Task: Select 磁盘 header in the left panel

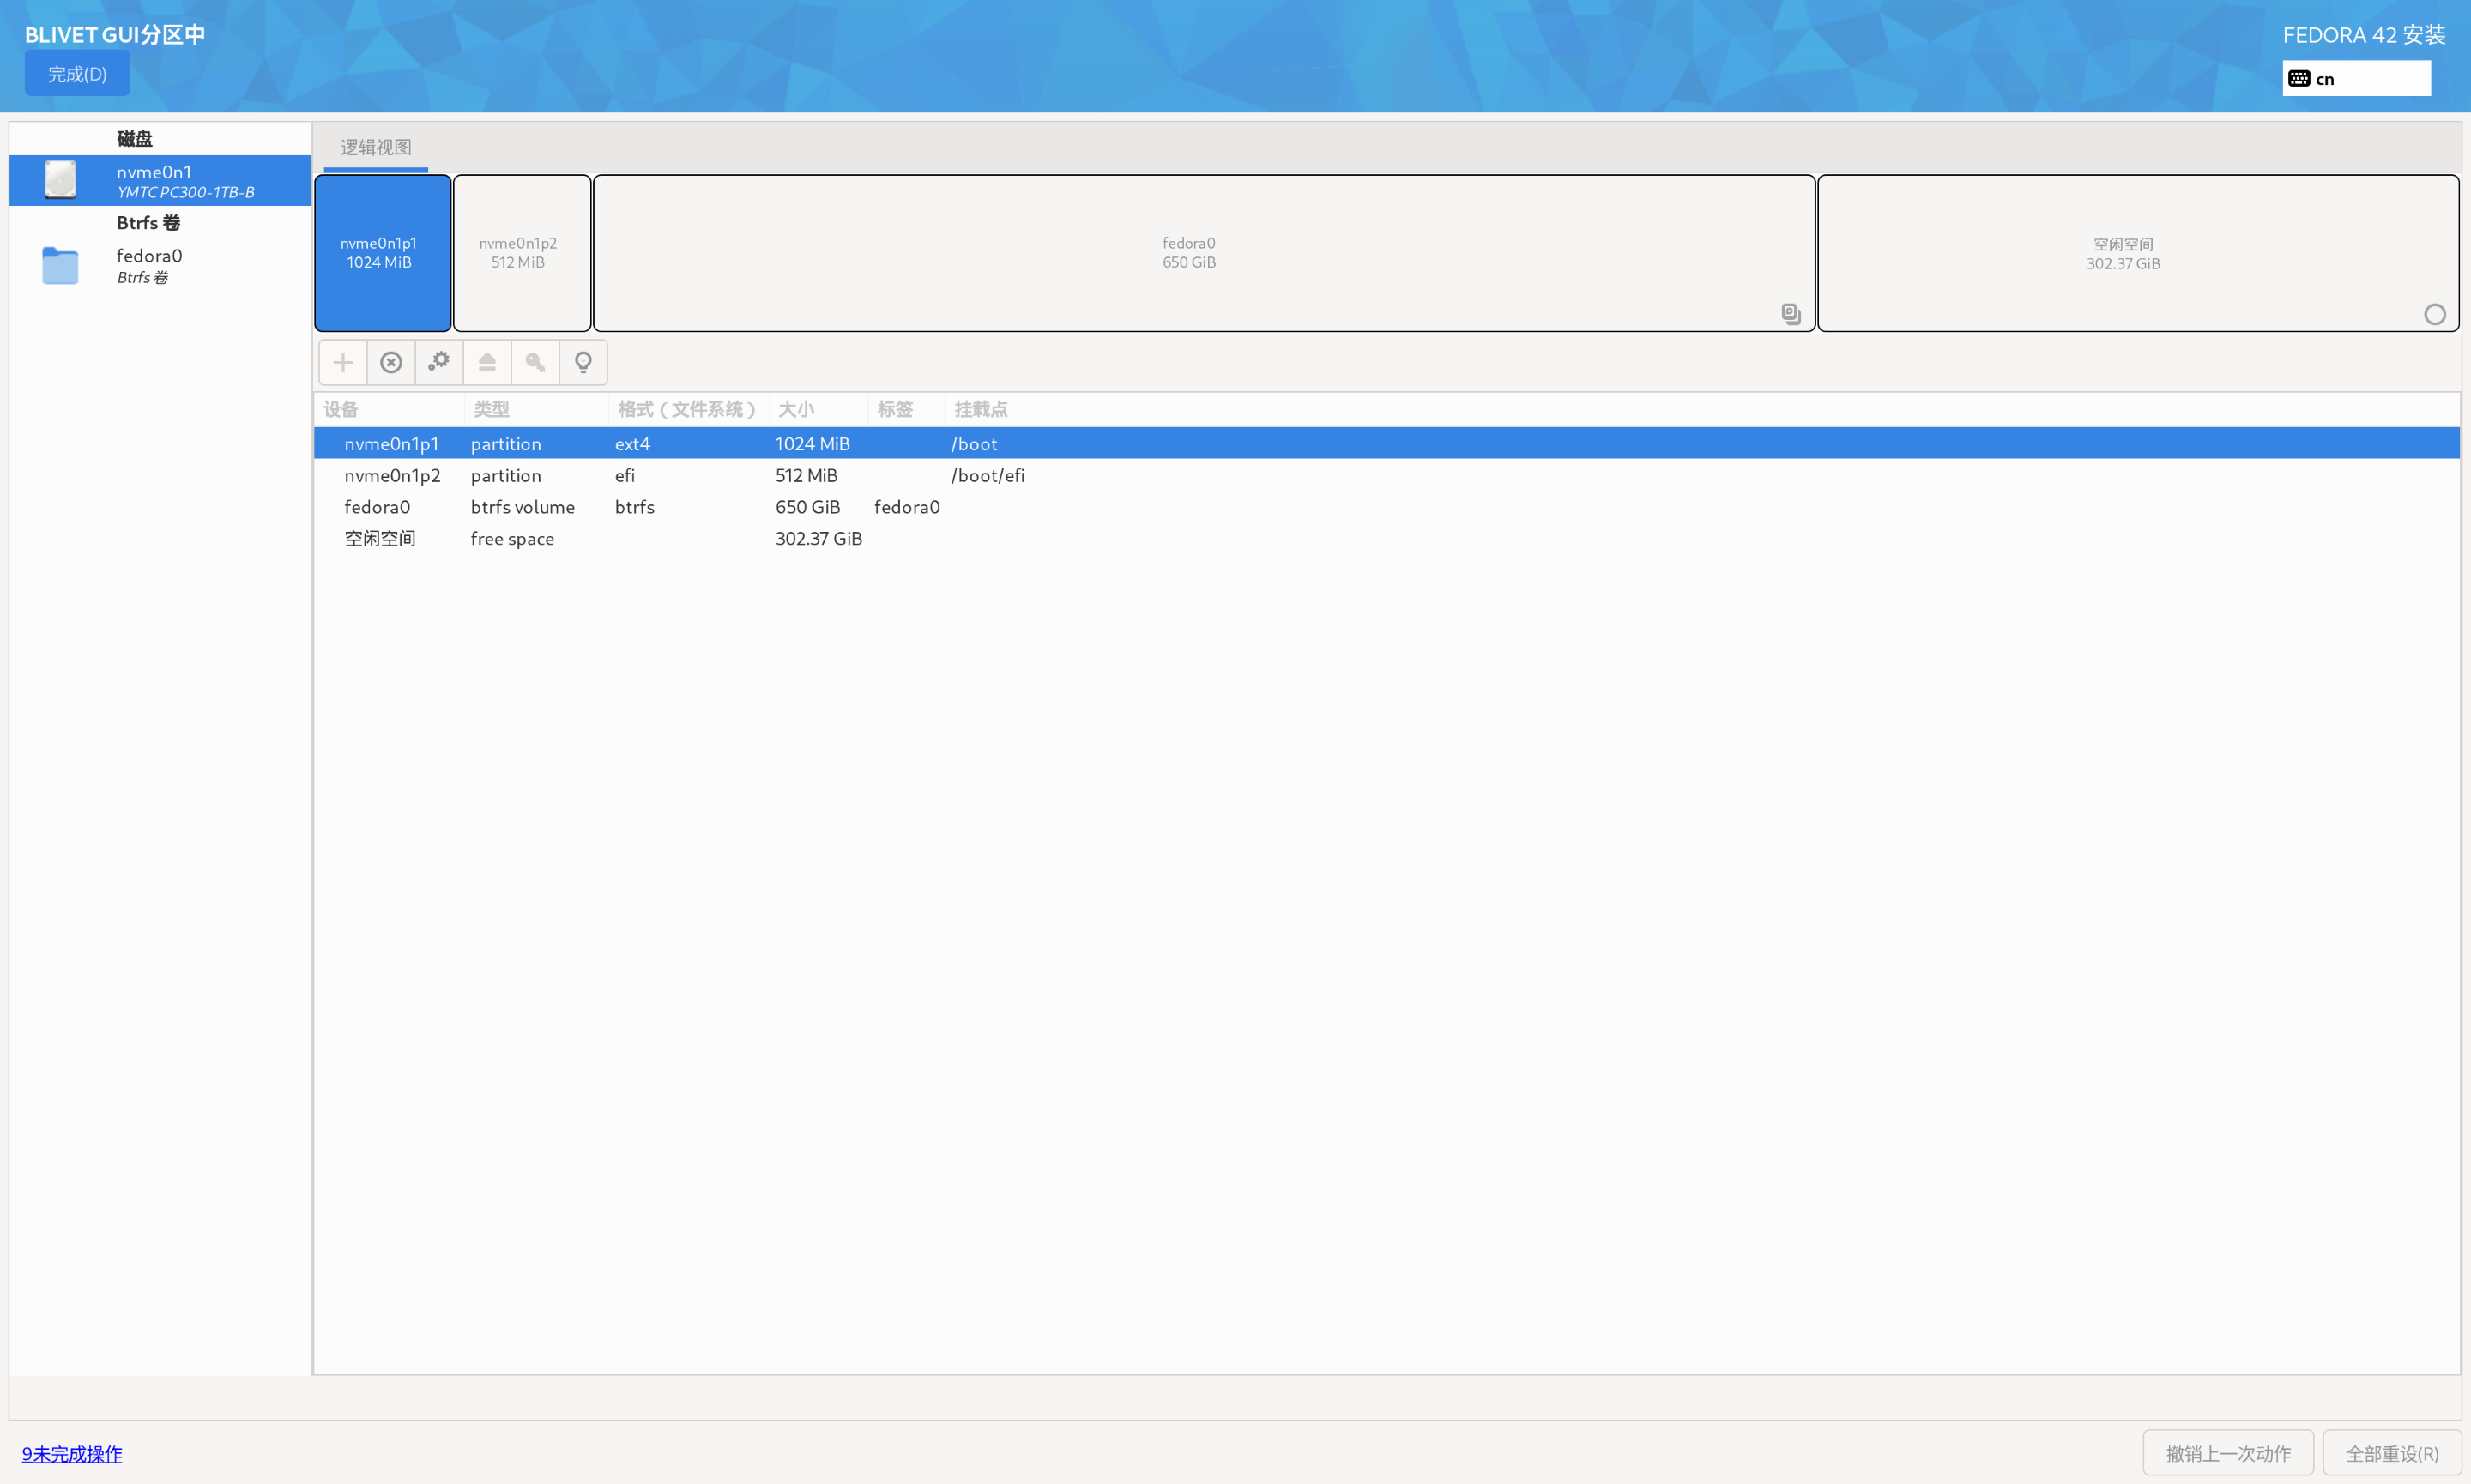Action: coord(134,138)
